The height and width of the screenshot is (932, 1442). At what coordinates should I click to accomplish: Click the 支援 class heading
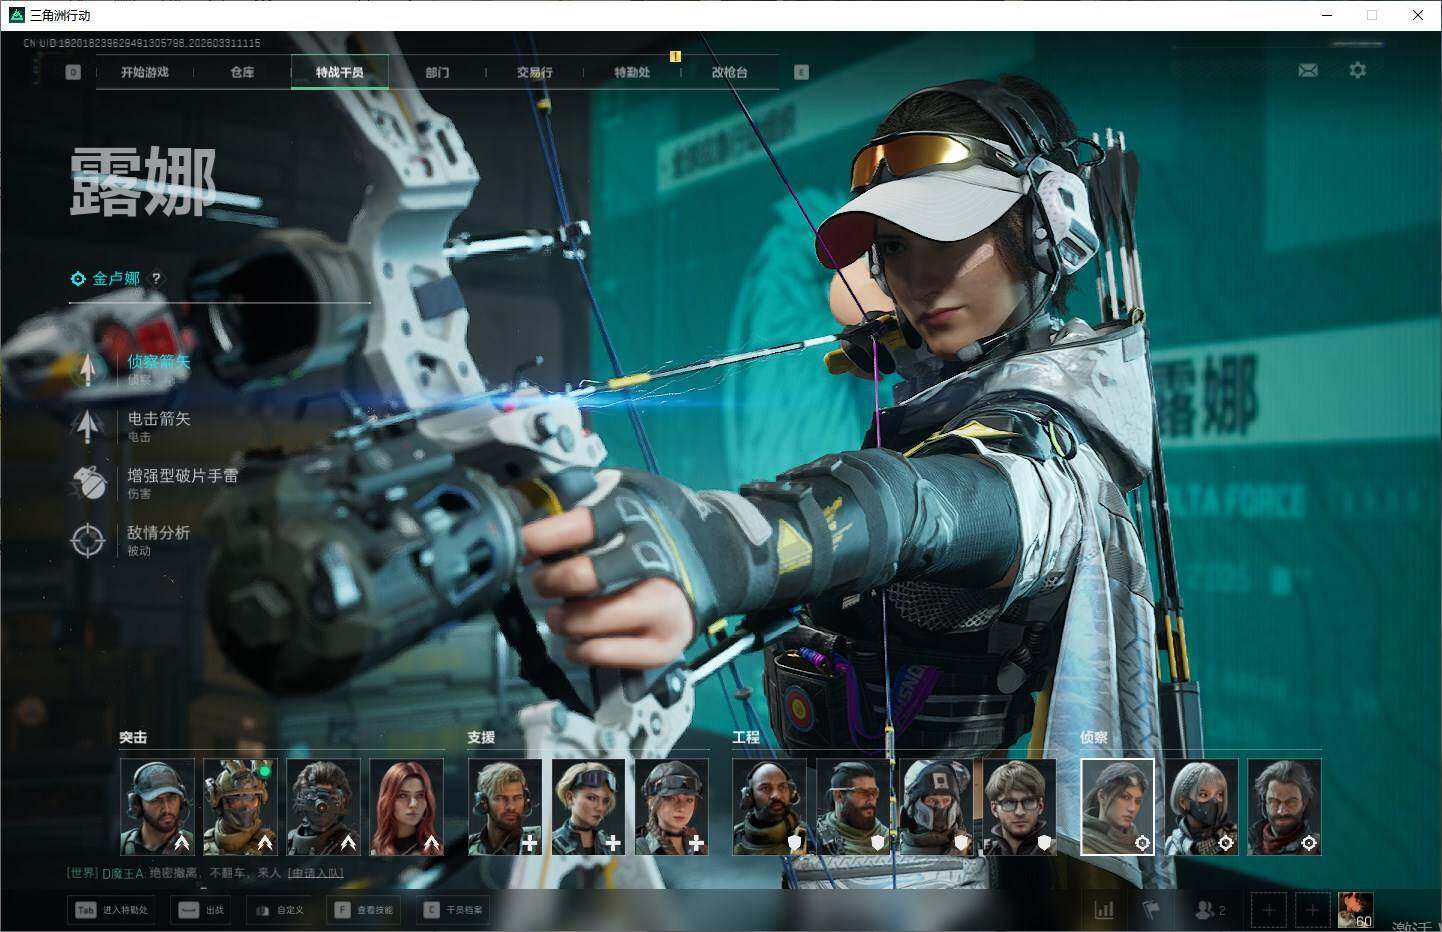481,737
